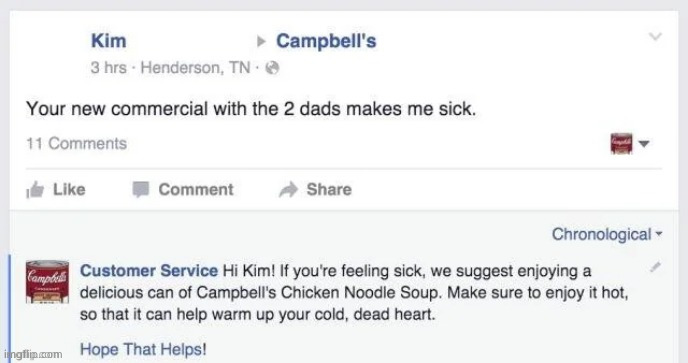Open the post options chevron menu

point(655,36)
